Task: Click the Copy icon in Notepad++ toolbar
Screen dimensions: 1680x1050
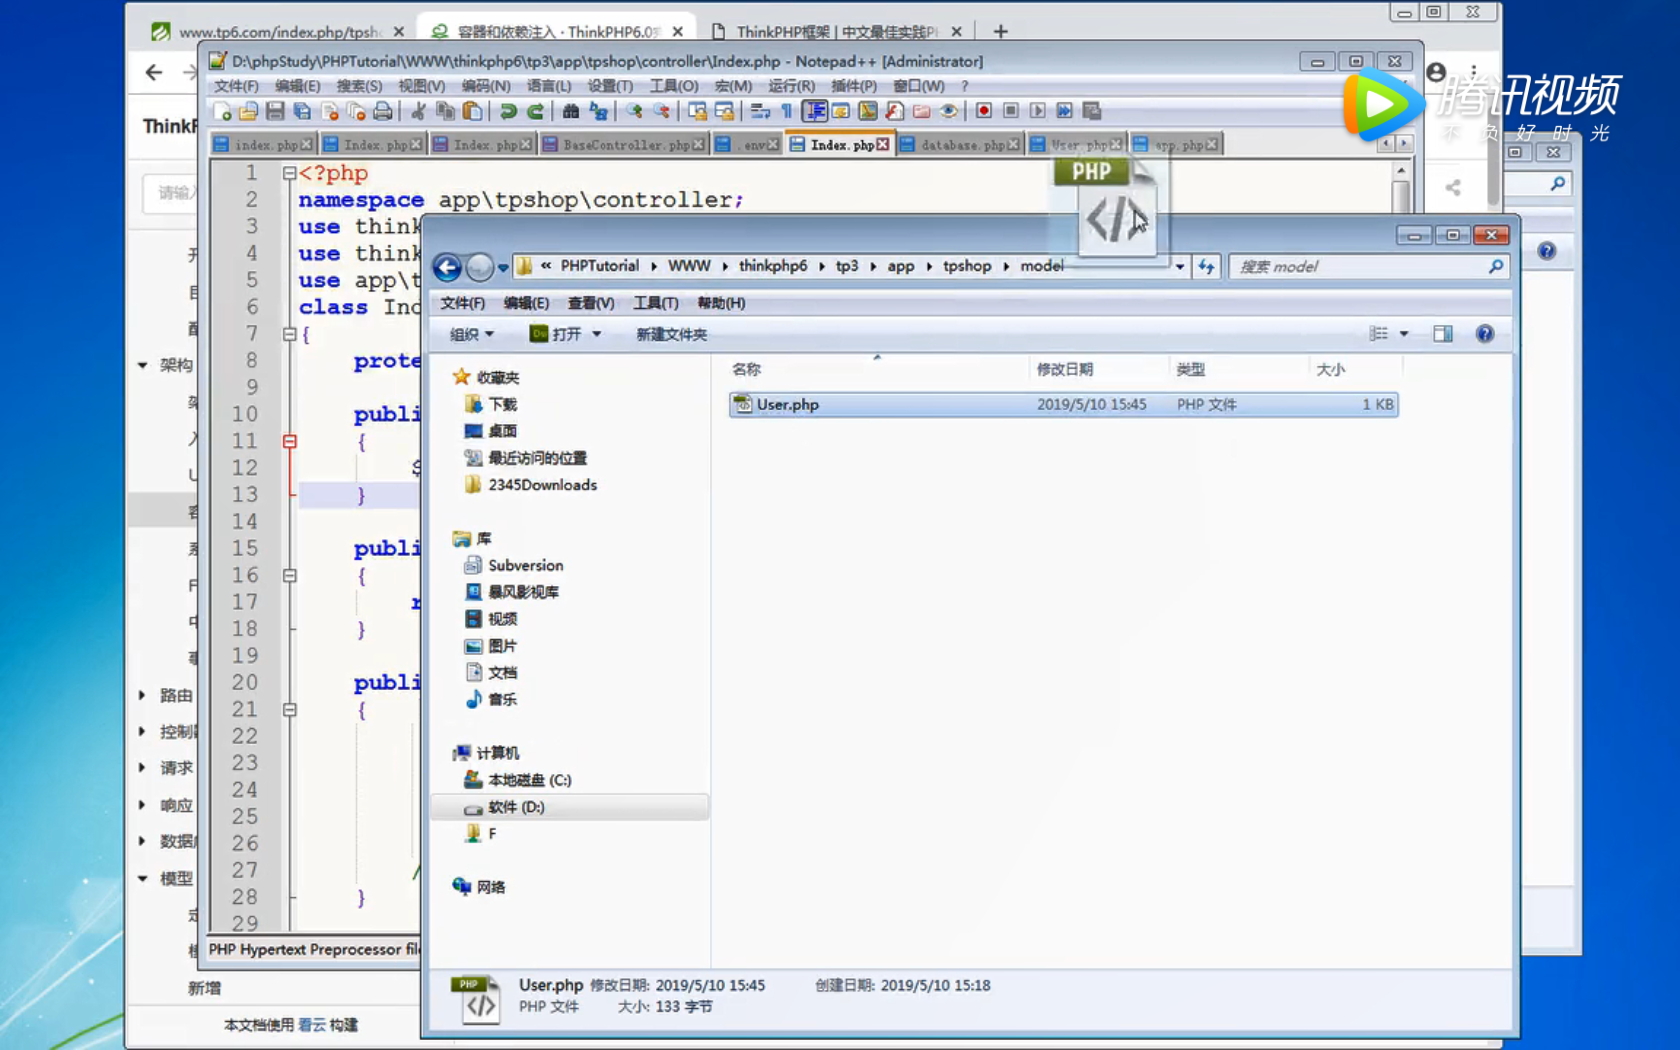Action: tap(446, 111)
